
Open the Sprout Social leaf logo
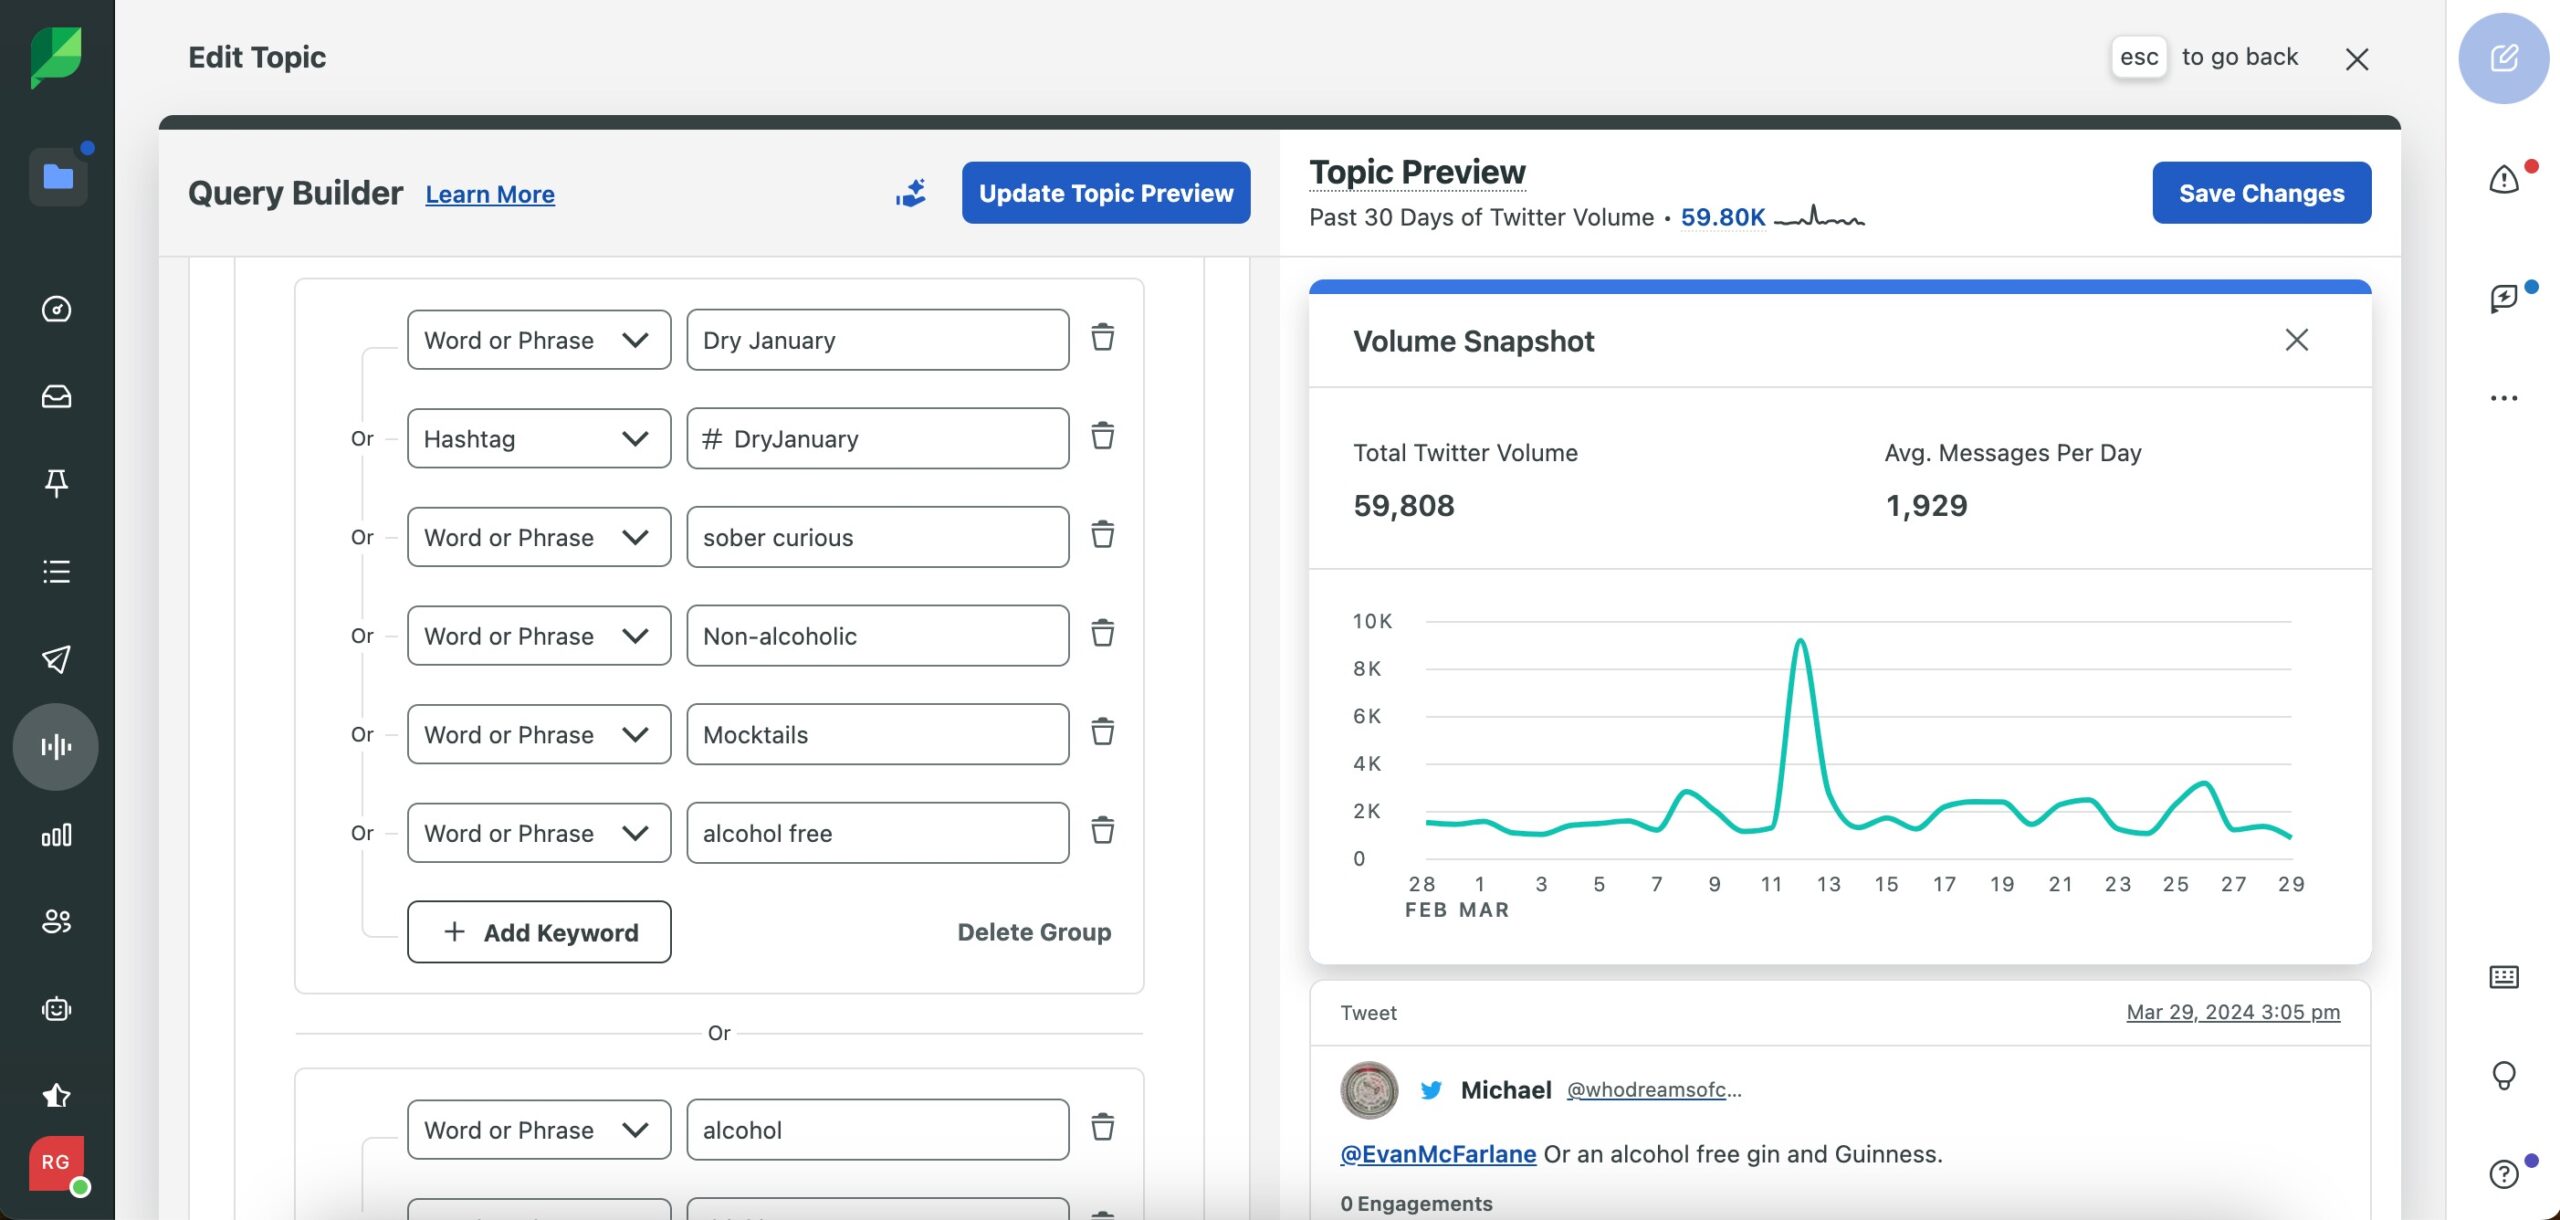point(56,57)
